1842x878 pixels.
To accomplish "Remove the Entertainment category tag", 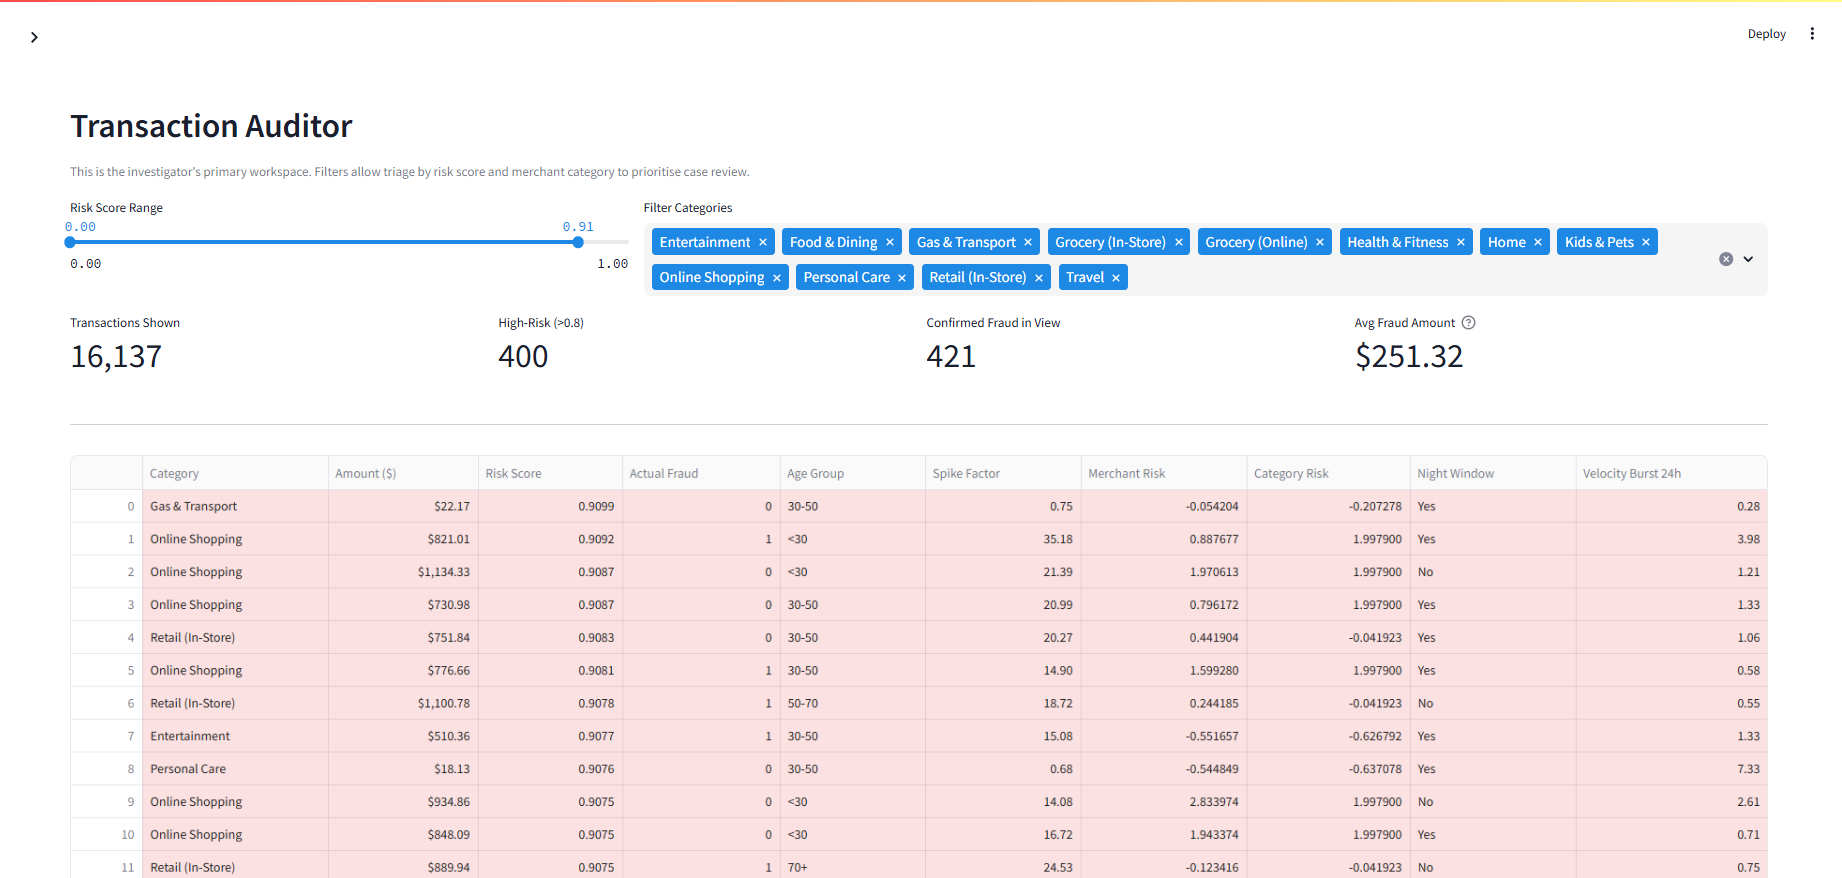I will point(763,242).
